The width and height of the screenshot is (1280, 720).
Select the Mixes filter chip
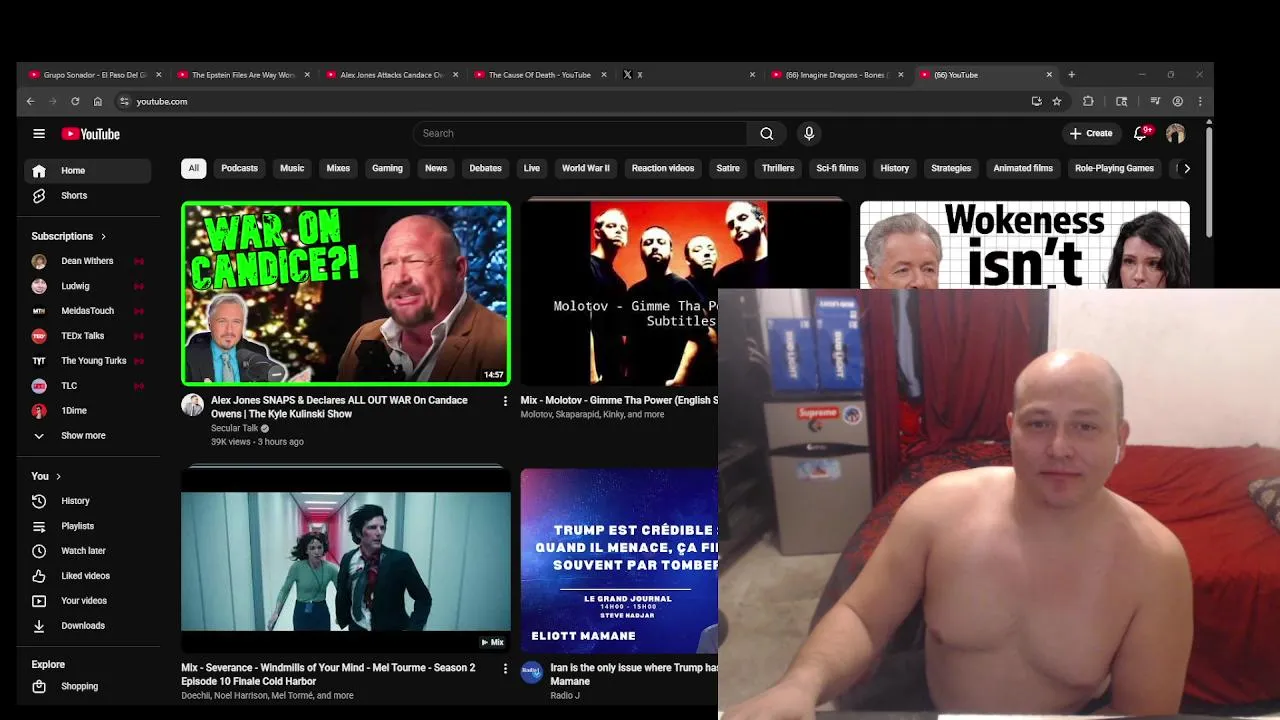[x=338, y=168]
